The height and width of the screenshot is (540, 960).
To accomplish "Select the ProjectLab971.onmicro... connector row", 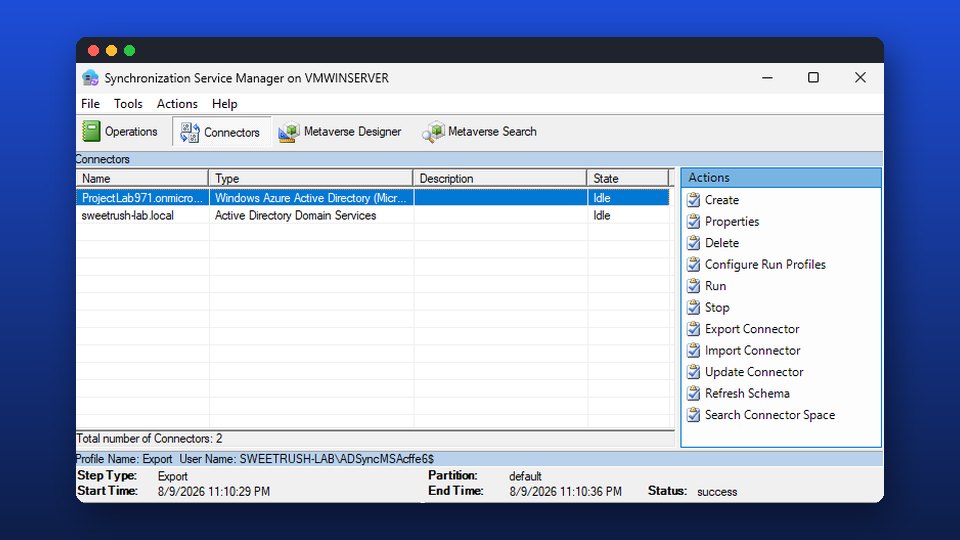I will [x=373, y=198].
